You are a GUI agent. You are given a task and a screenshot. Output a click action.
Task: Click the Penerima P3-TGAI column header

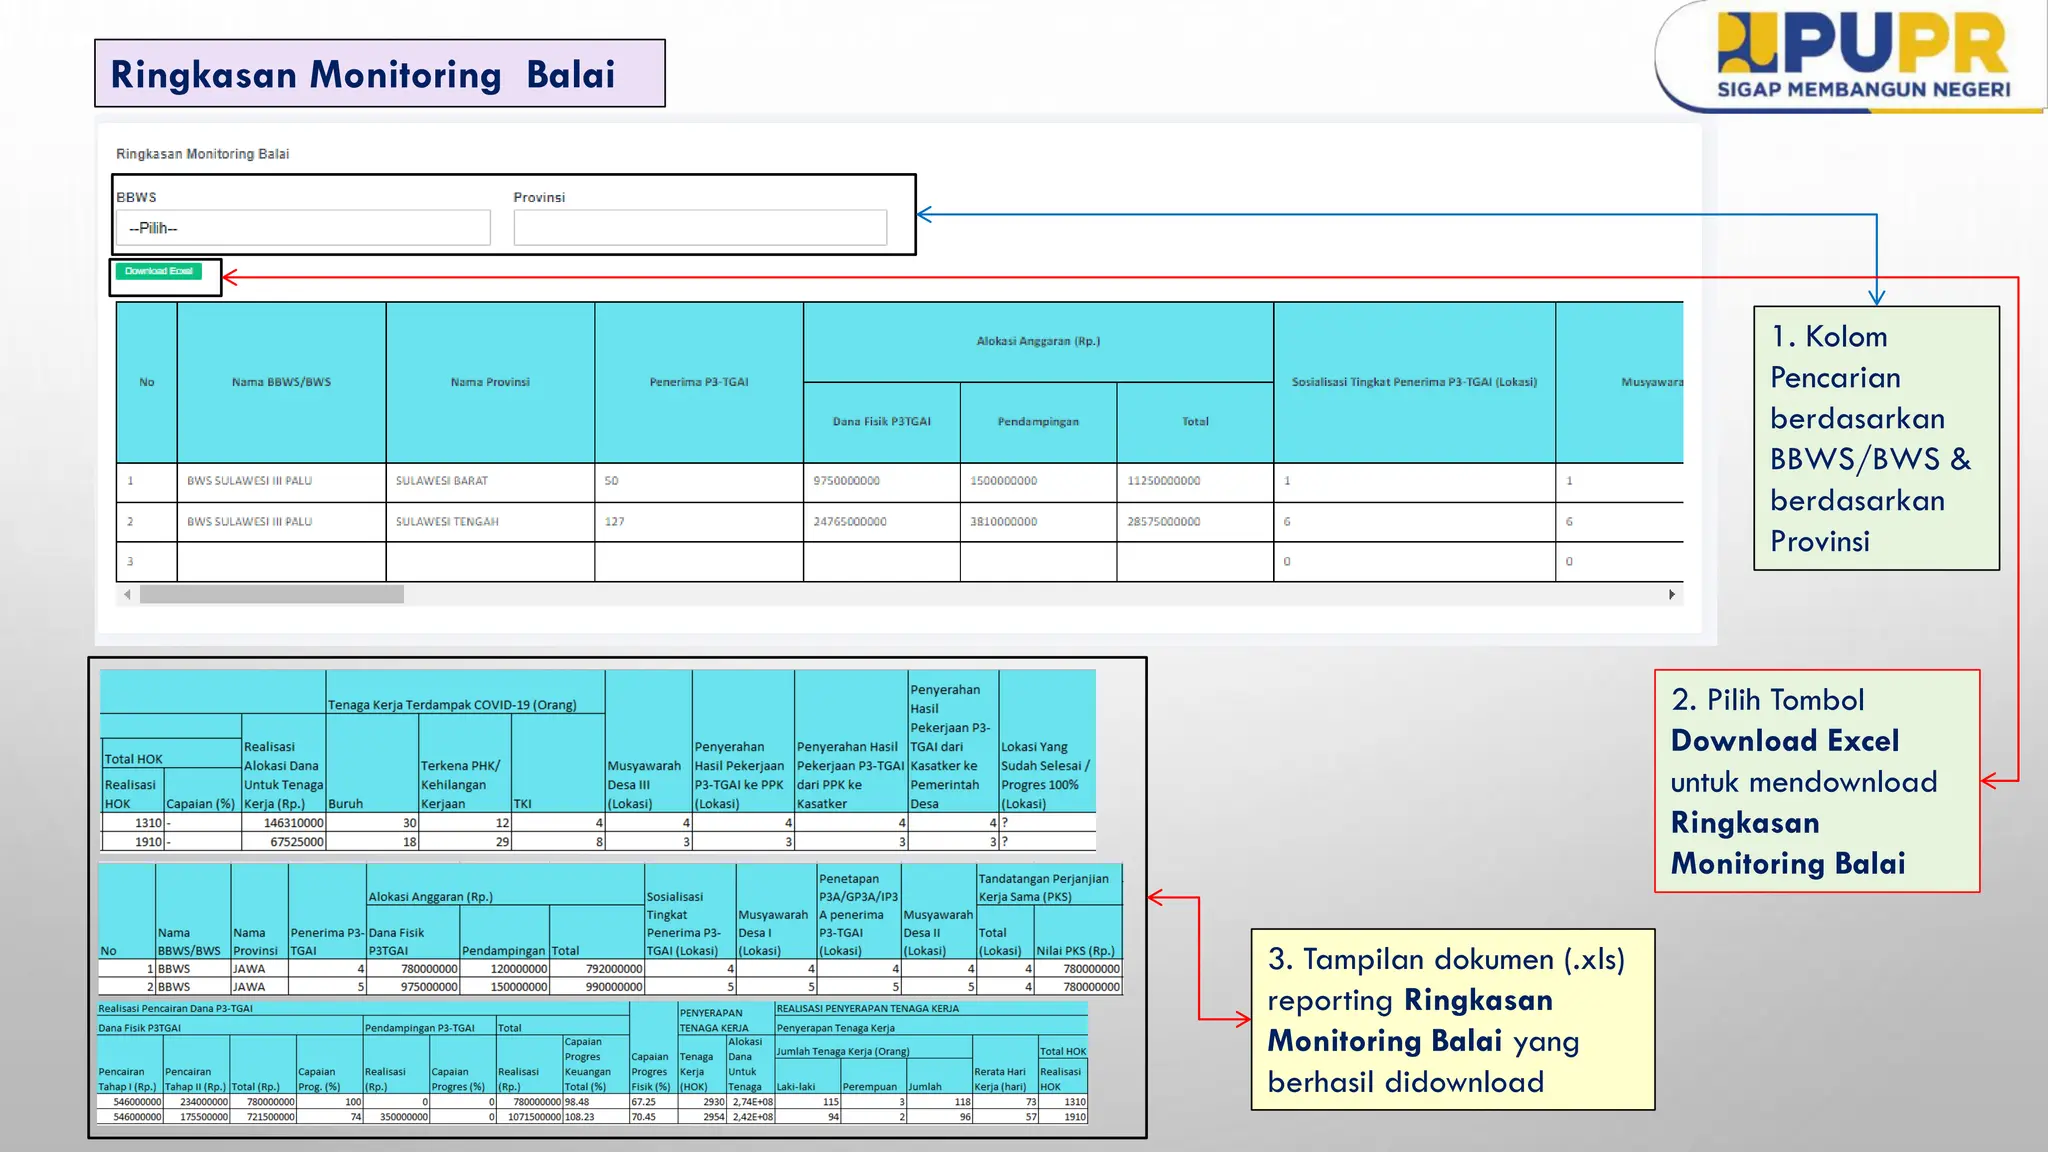[x=698, y=382]
